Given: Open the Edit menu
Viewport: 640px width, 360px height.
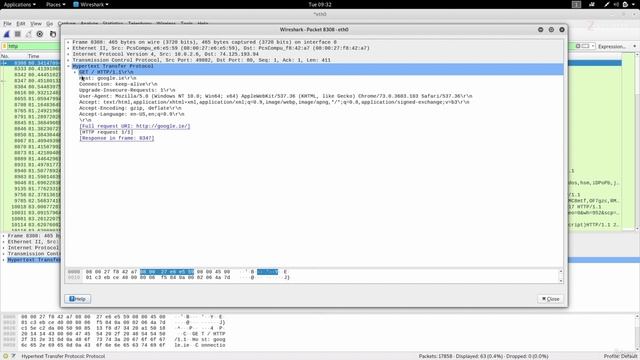Looking at the screenshot, I should [21, 24].
